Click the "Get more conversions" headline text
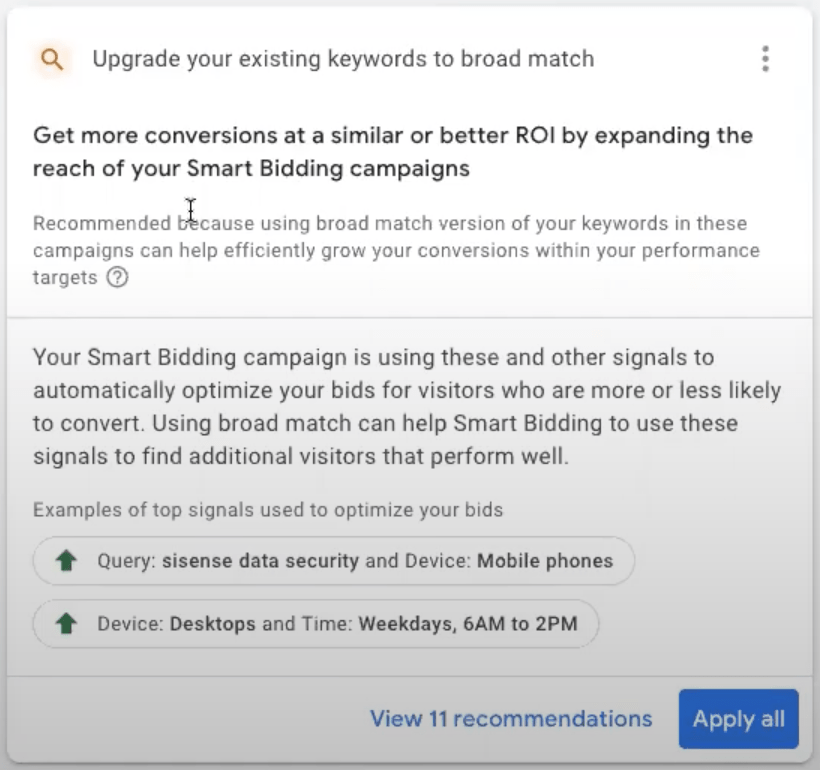The height and width of the screenshot is (770, 820). click(x=392, y=136)
